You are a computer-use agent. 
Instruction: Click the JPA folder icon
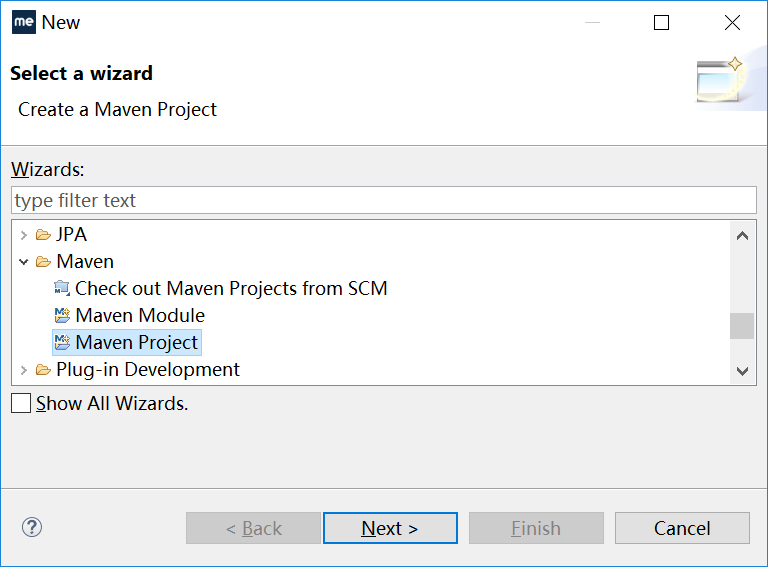43,235
